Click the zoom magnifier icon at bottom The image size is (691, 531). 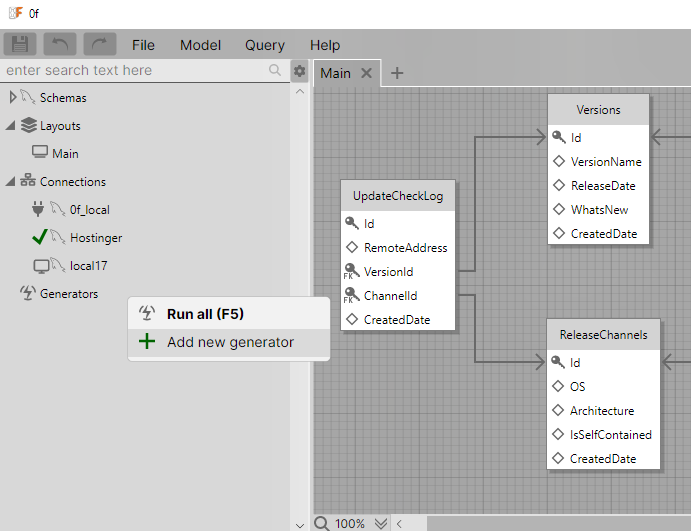tap(322, 524)
